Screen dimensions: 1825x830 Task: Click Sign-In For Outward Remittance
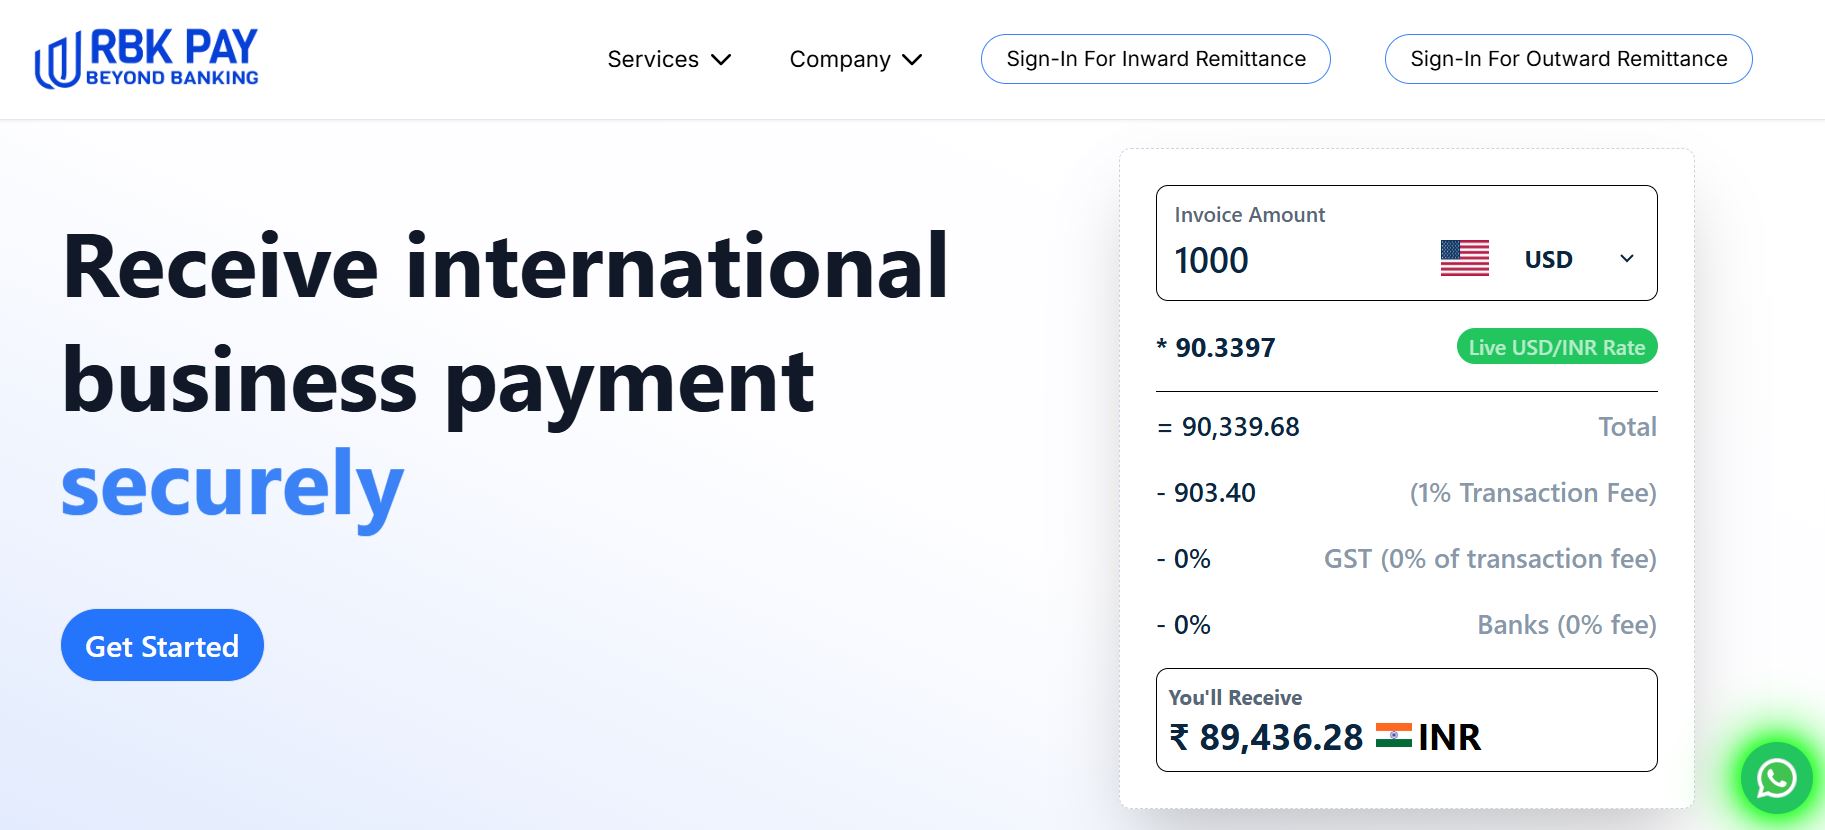(1568, 59)
